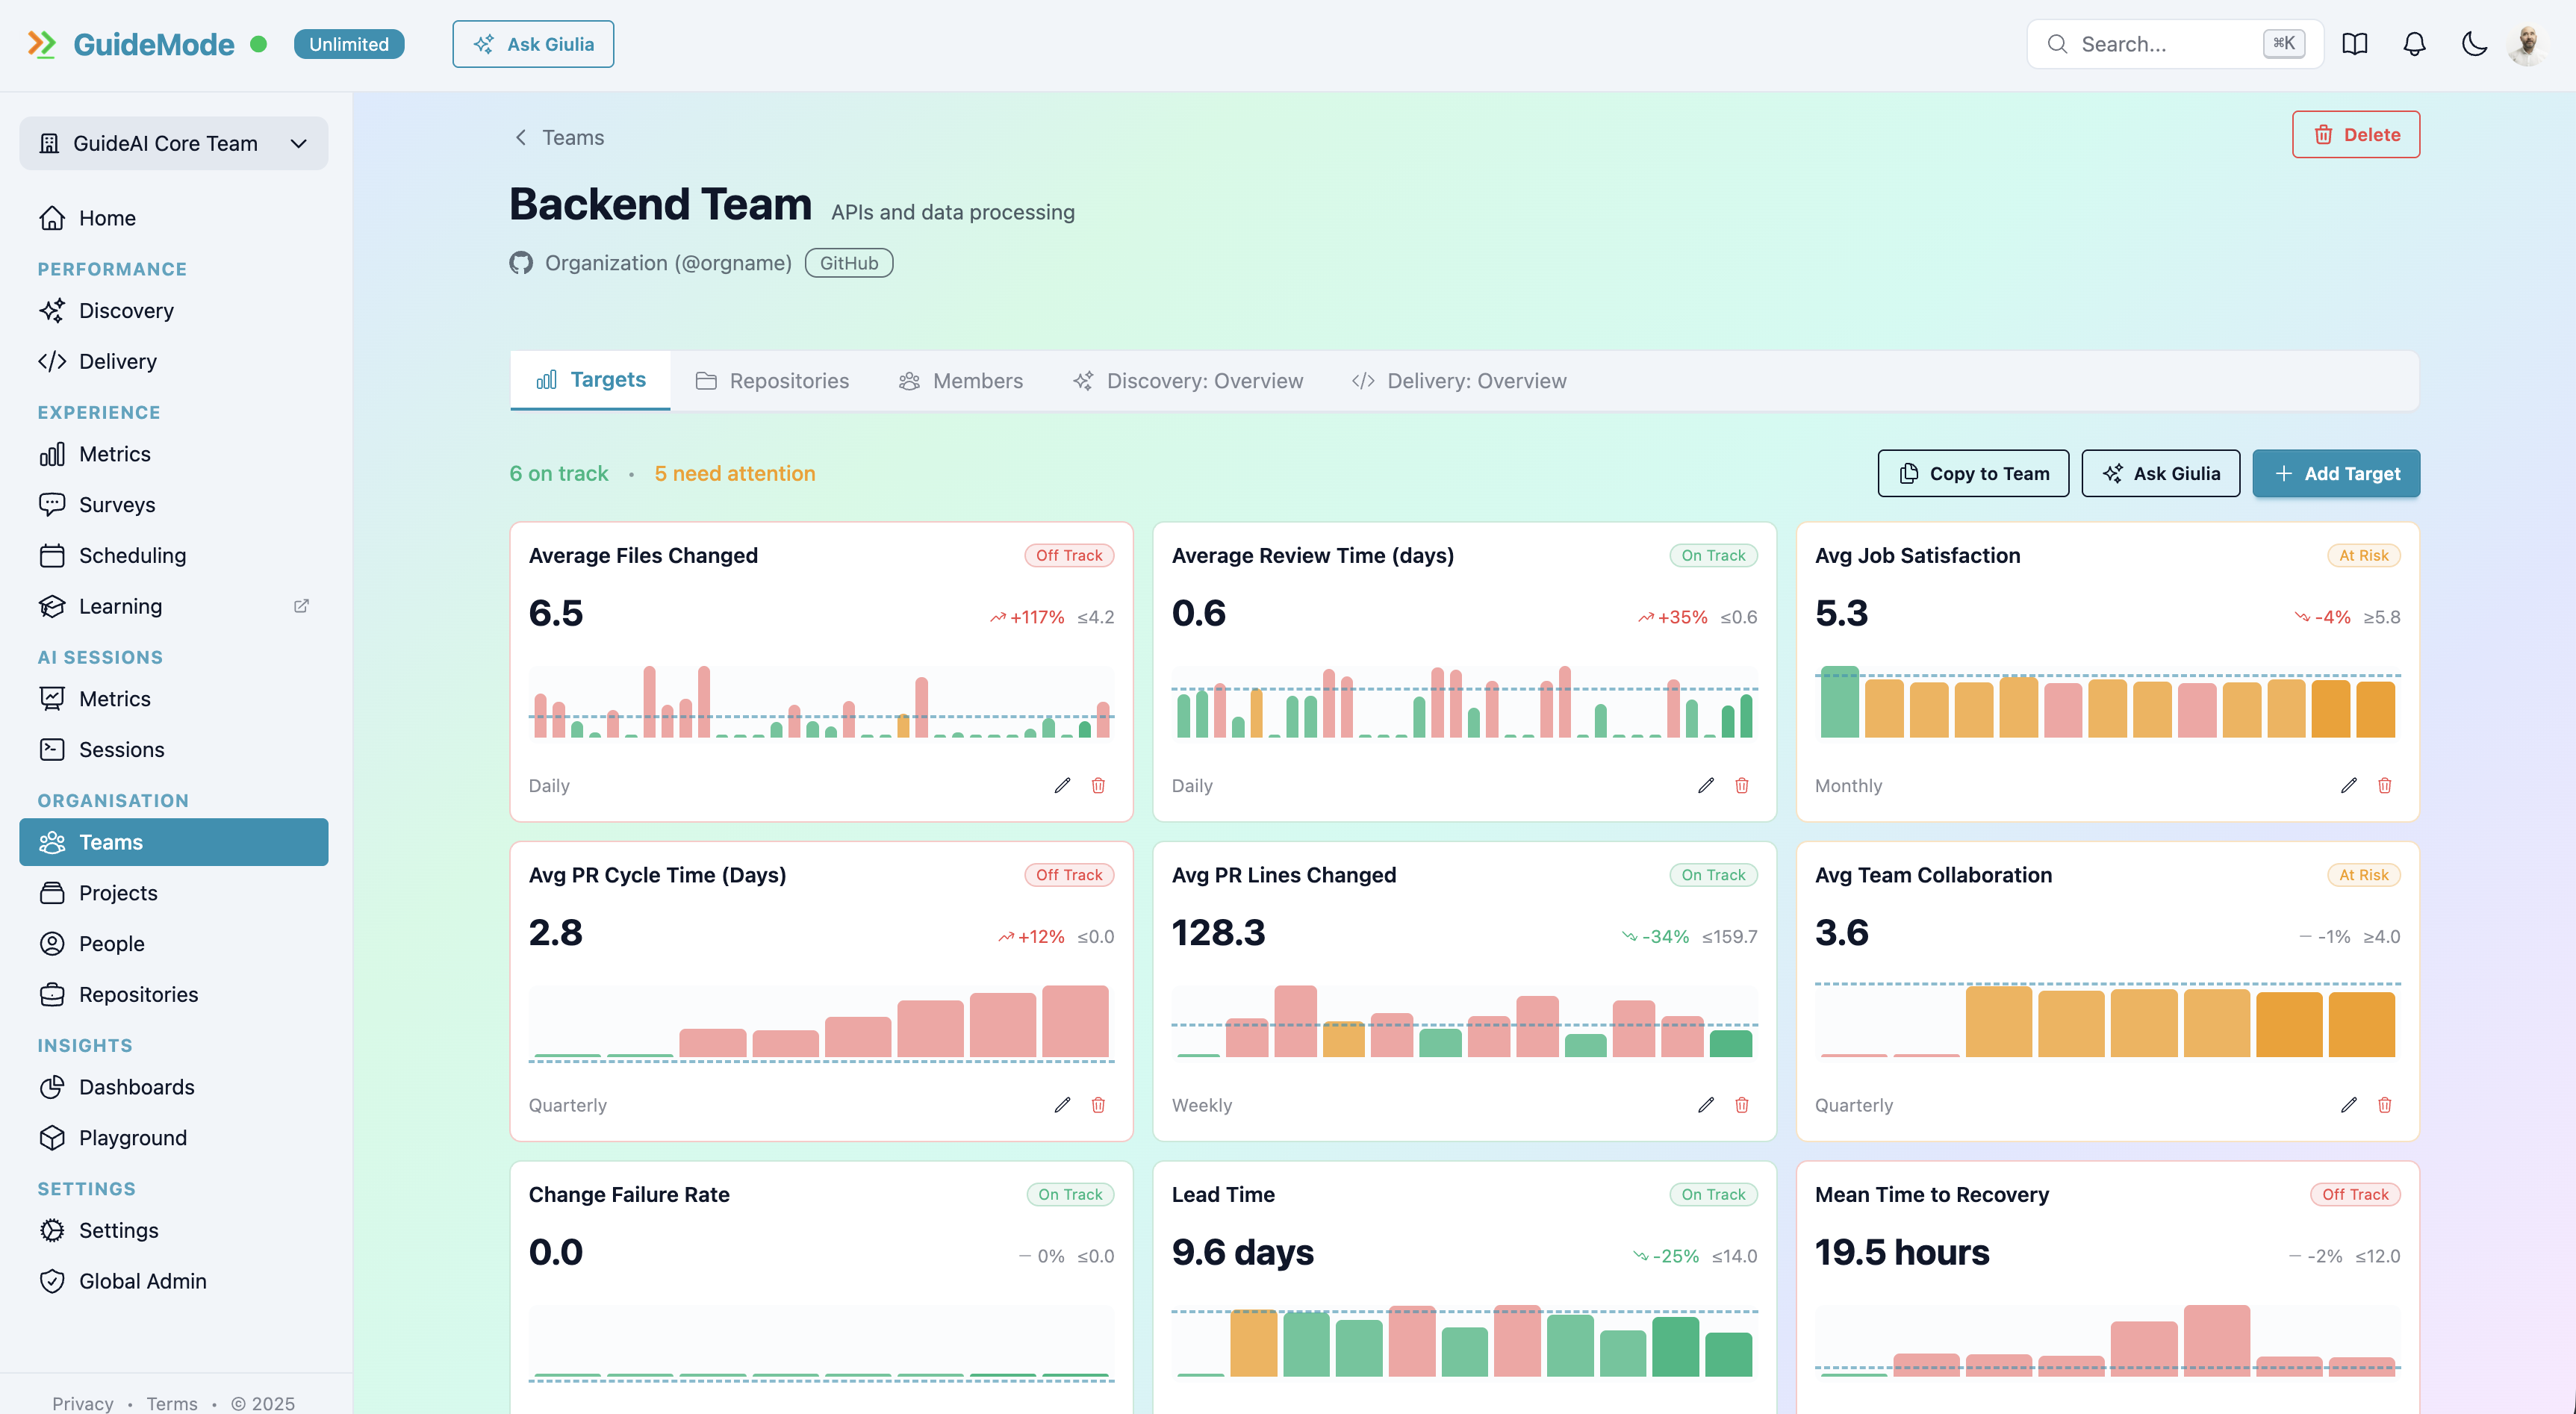Open the Members tab
The image size is (2576, 1414).
[960, 380]
